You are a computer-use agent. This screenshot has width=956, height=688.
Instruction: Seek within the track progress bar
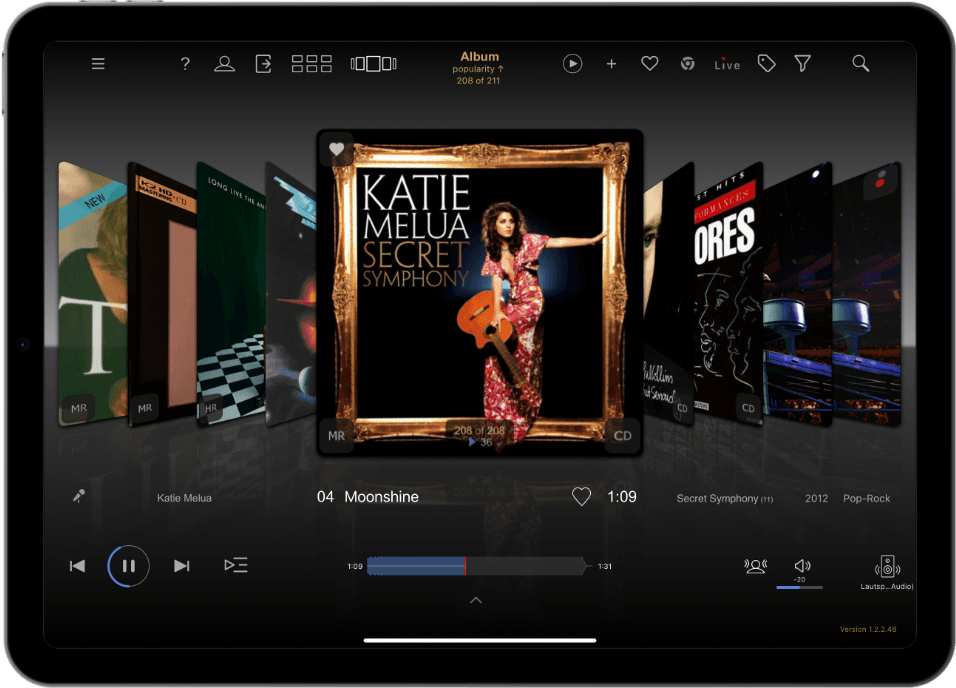[479, 566]
